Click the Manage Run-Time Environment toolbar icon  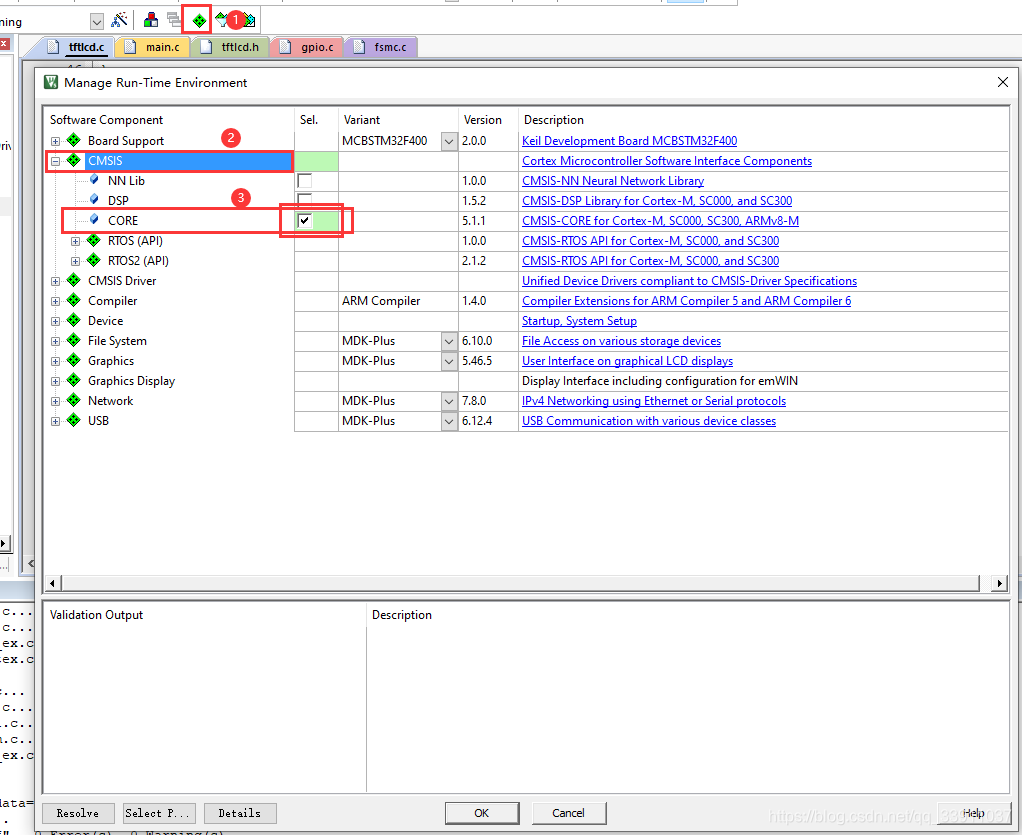199,21
